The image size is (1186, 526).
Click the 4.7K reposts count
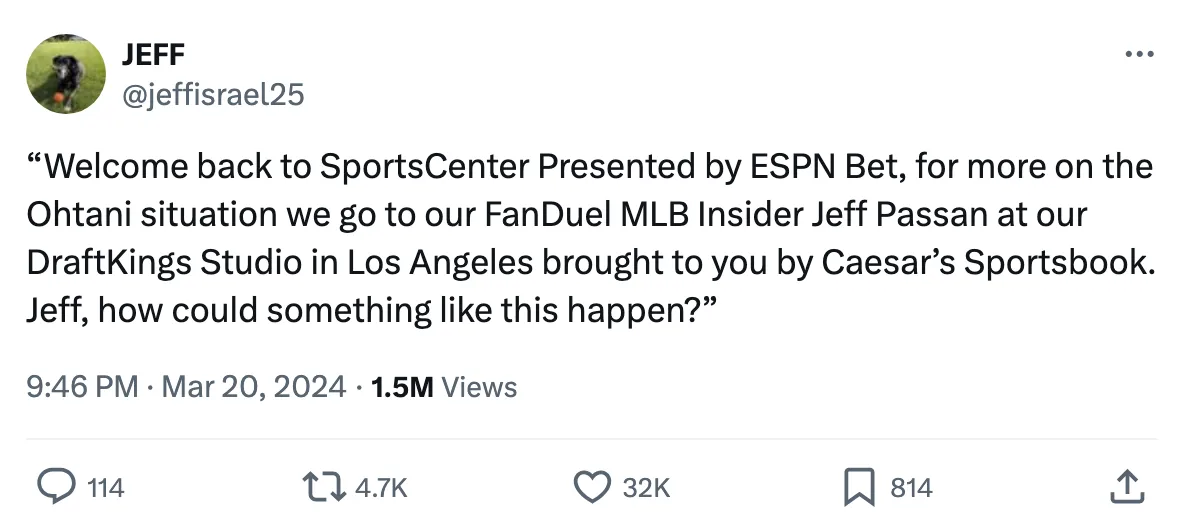click(x=382, y=488)
